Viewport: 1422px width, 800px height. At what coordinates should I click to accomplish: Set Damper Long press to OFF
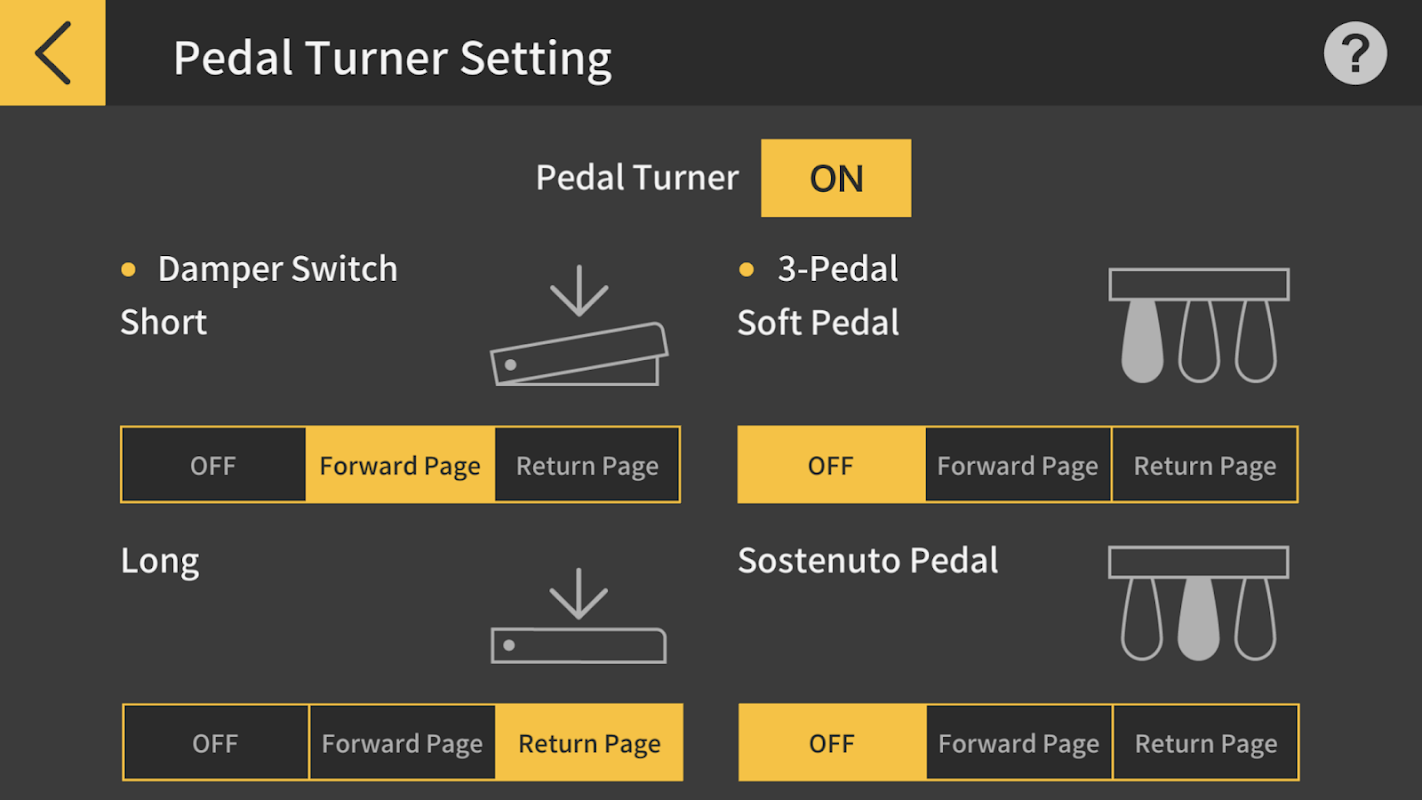[x=215, y=743]
